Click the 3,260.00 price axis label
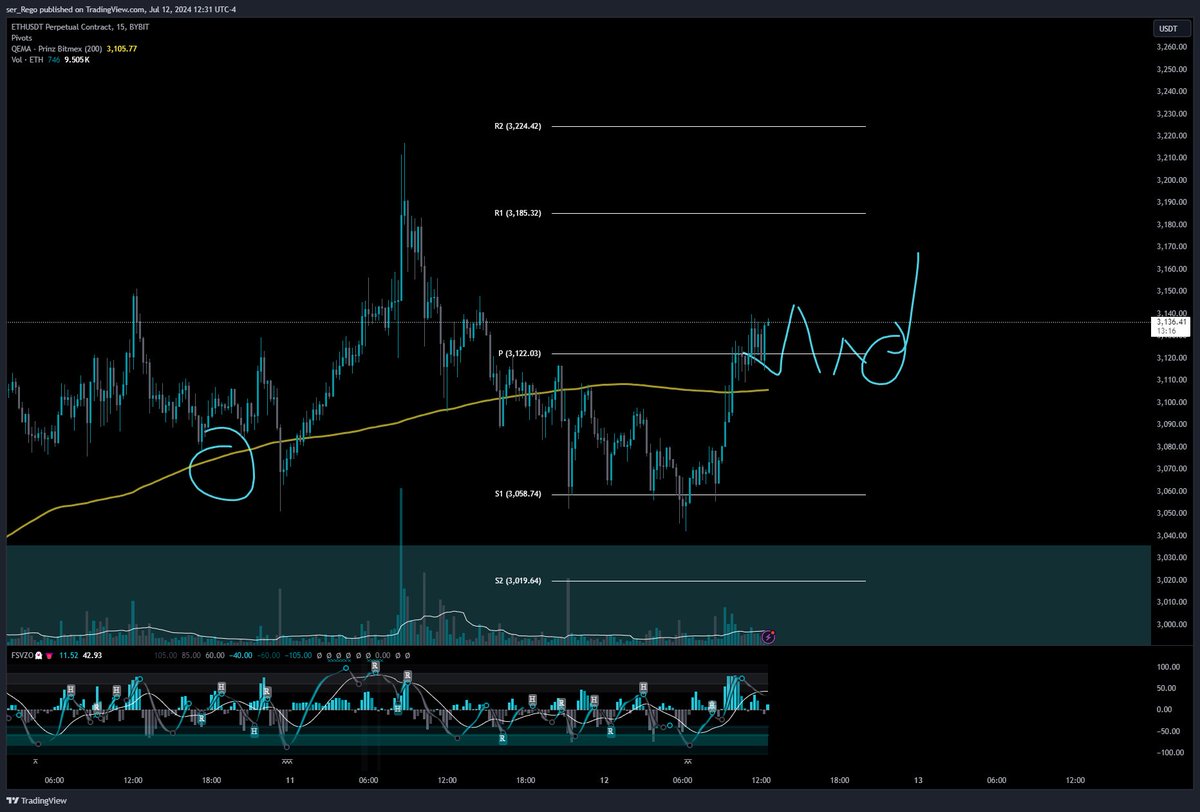1200x812 pixels. tap(1171, 47)
